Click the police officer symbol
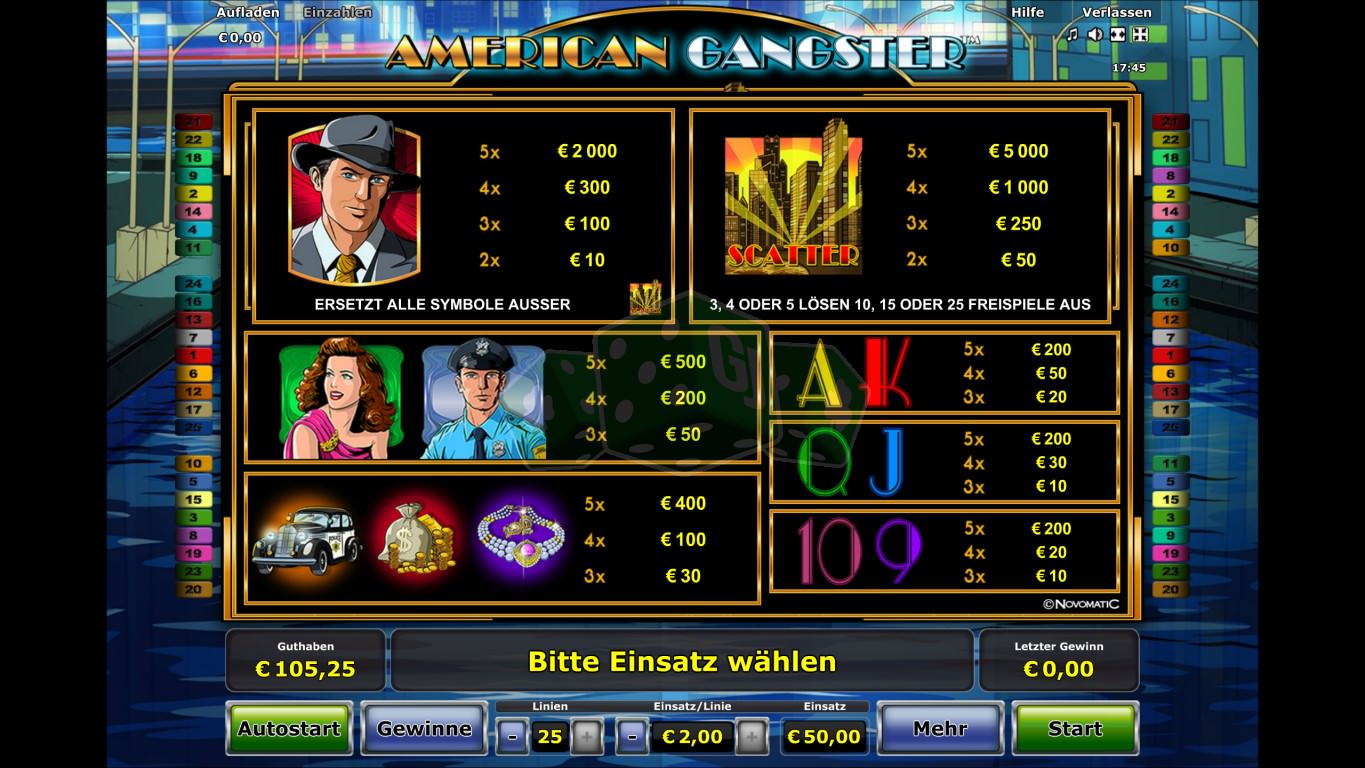 pyautogui.click(x=484, y=399)
